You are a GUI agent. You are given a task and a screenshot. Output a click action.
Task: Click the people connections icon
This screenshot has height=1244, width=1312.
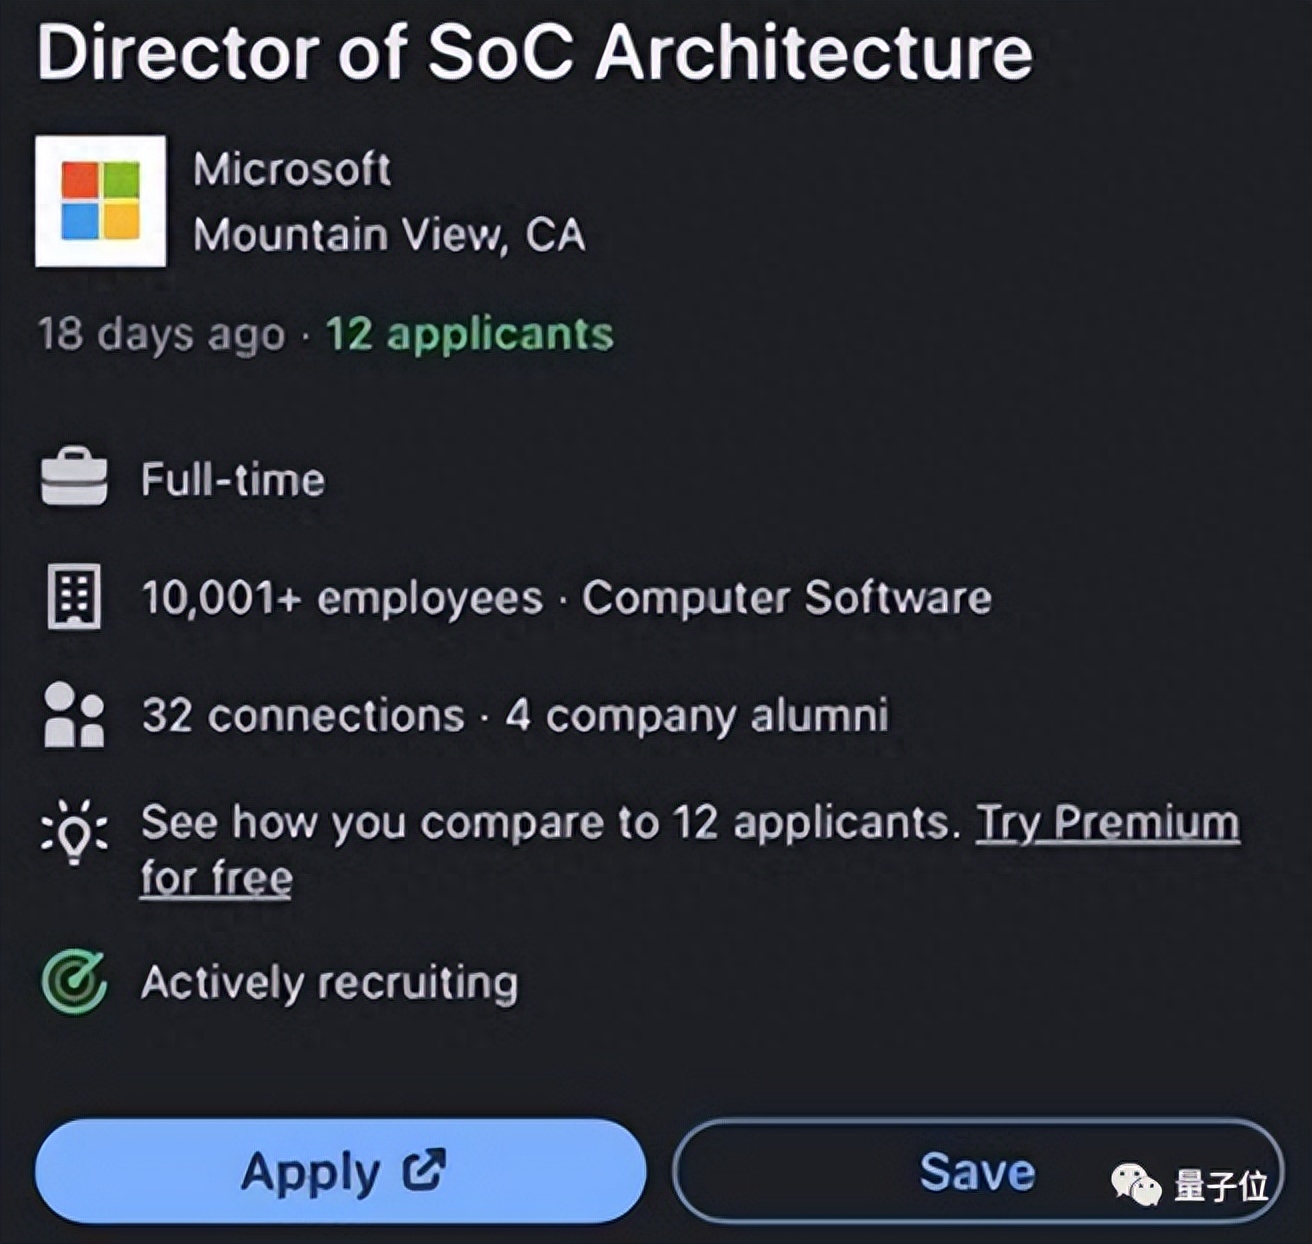tap(74, 714)
